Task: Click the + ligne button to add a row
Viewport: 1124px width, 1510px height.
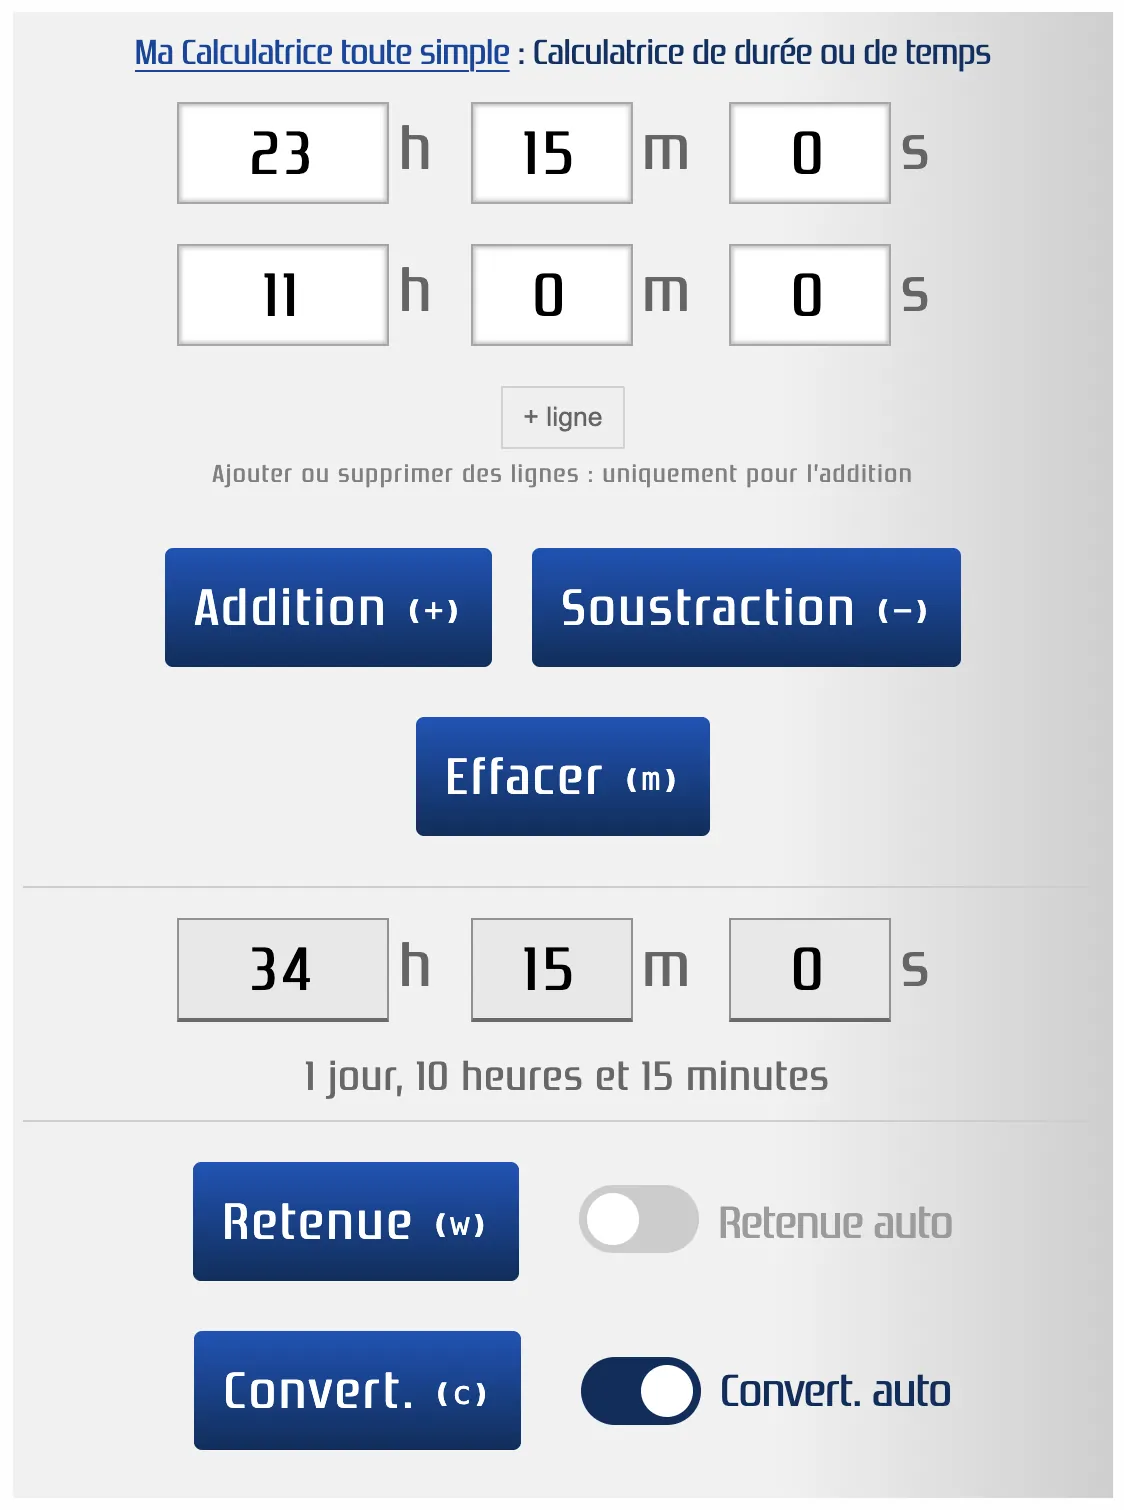Action: (561, 417)
